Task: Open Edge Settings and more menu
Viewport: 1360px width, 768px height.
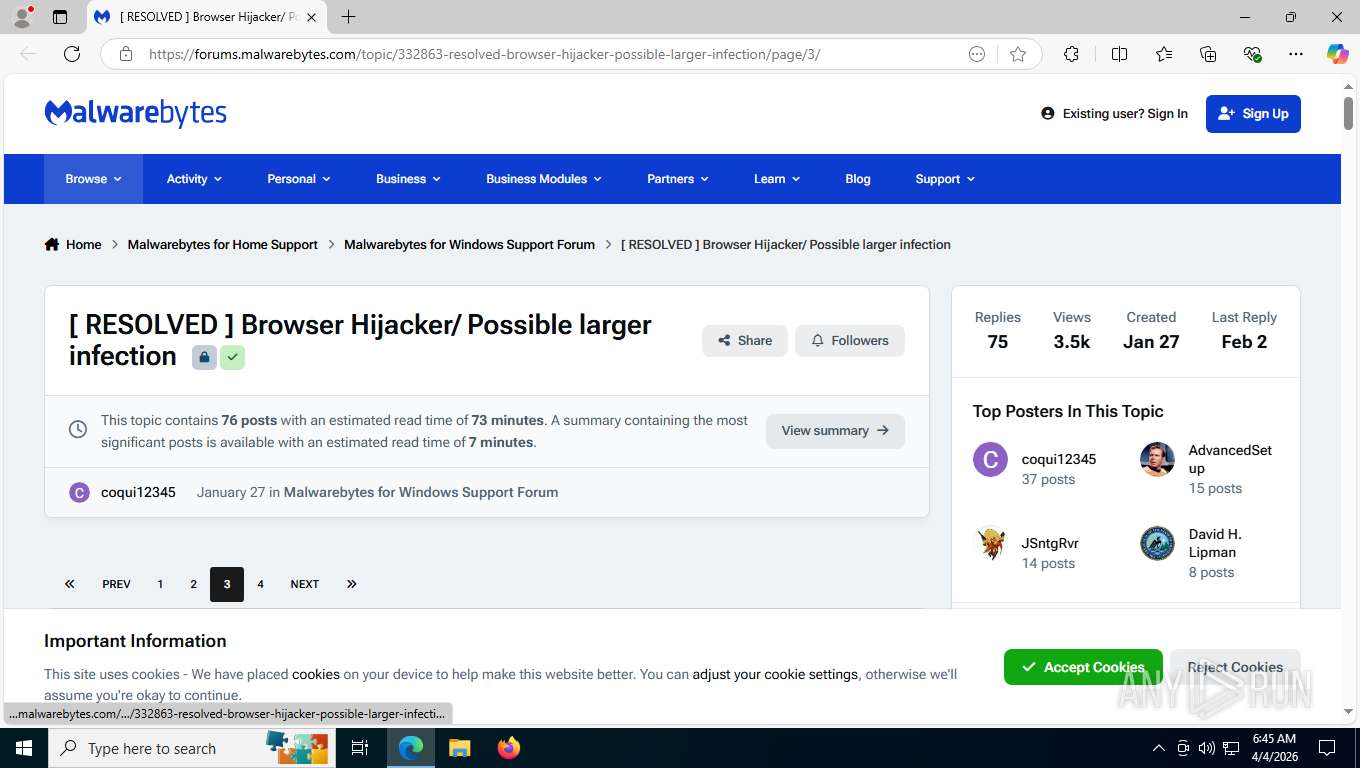Action: tap(1296, 54)
